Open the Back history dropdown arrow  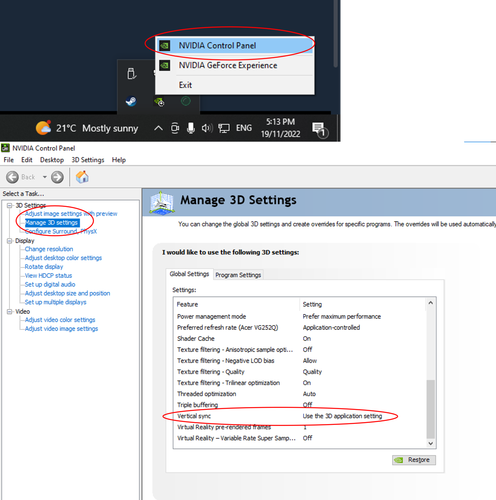point(44,177)
